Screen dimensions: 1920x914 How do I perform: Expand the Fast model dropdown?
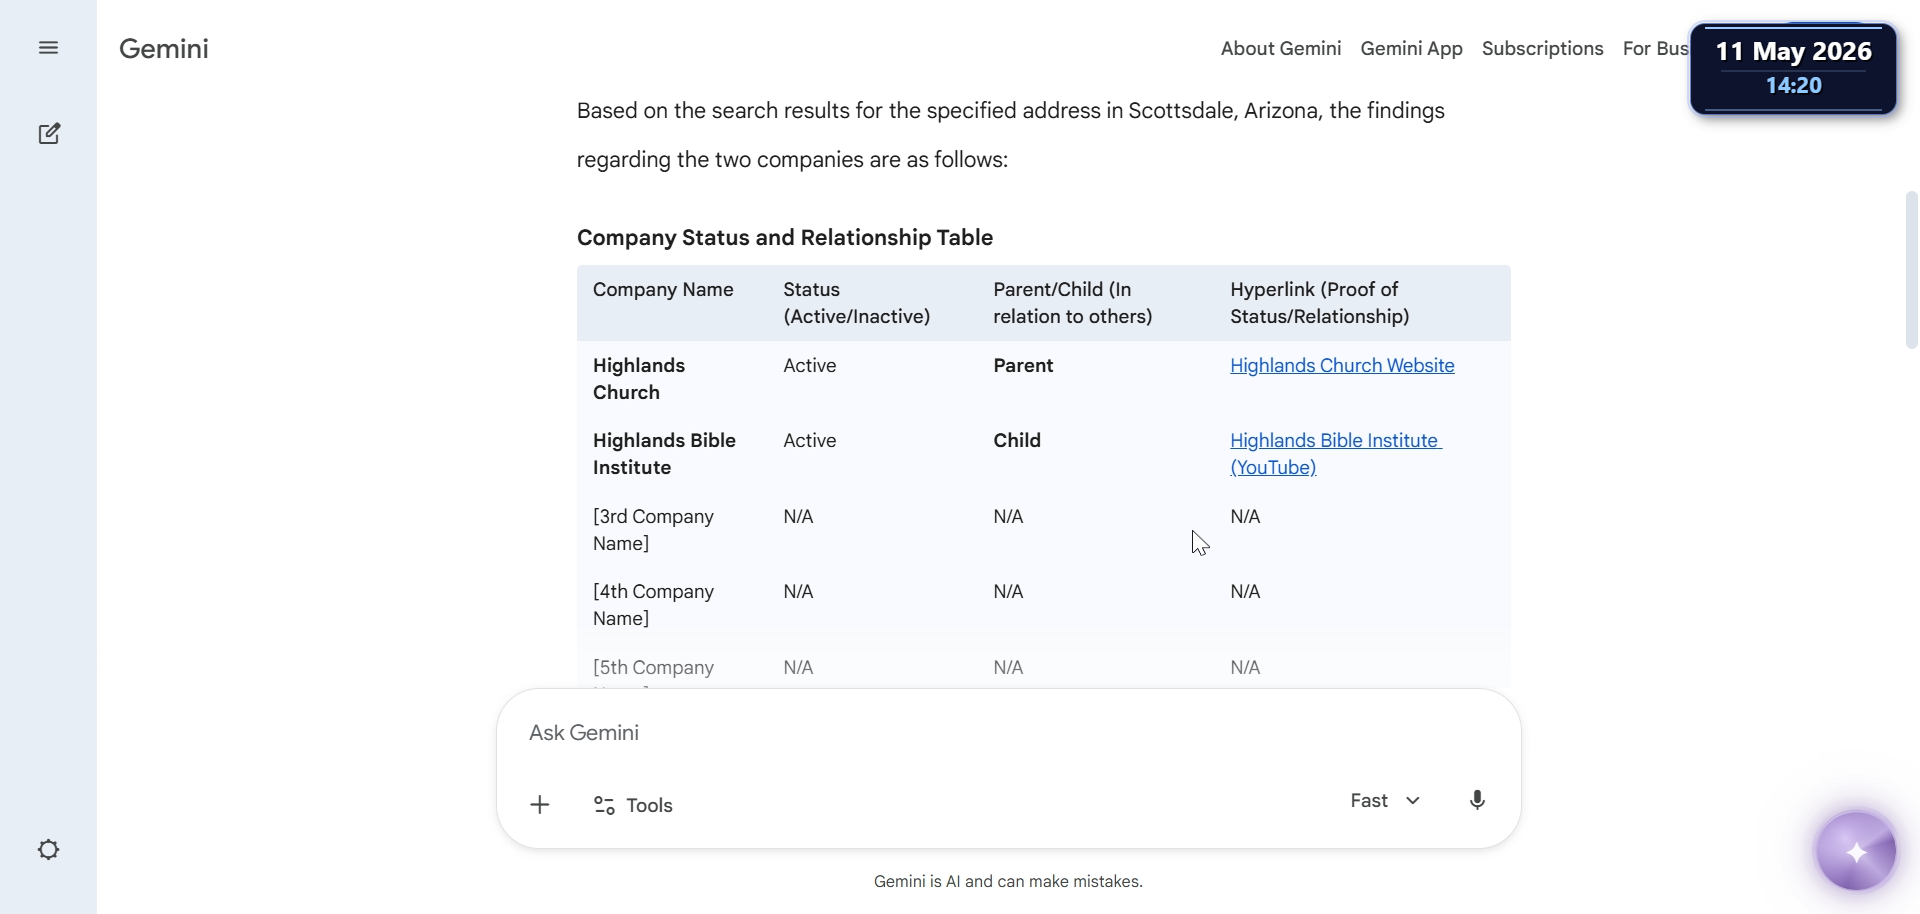pyautogui.click(x=1385, y=800)
